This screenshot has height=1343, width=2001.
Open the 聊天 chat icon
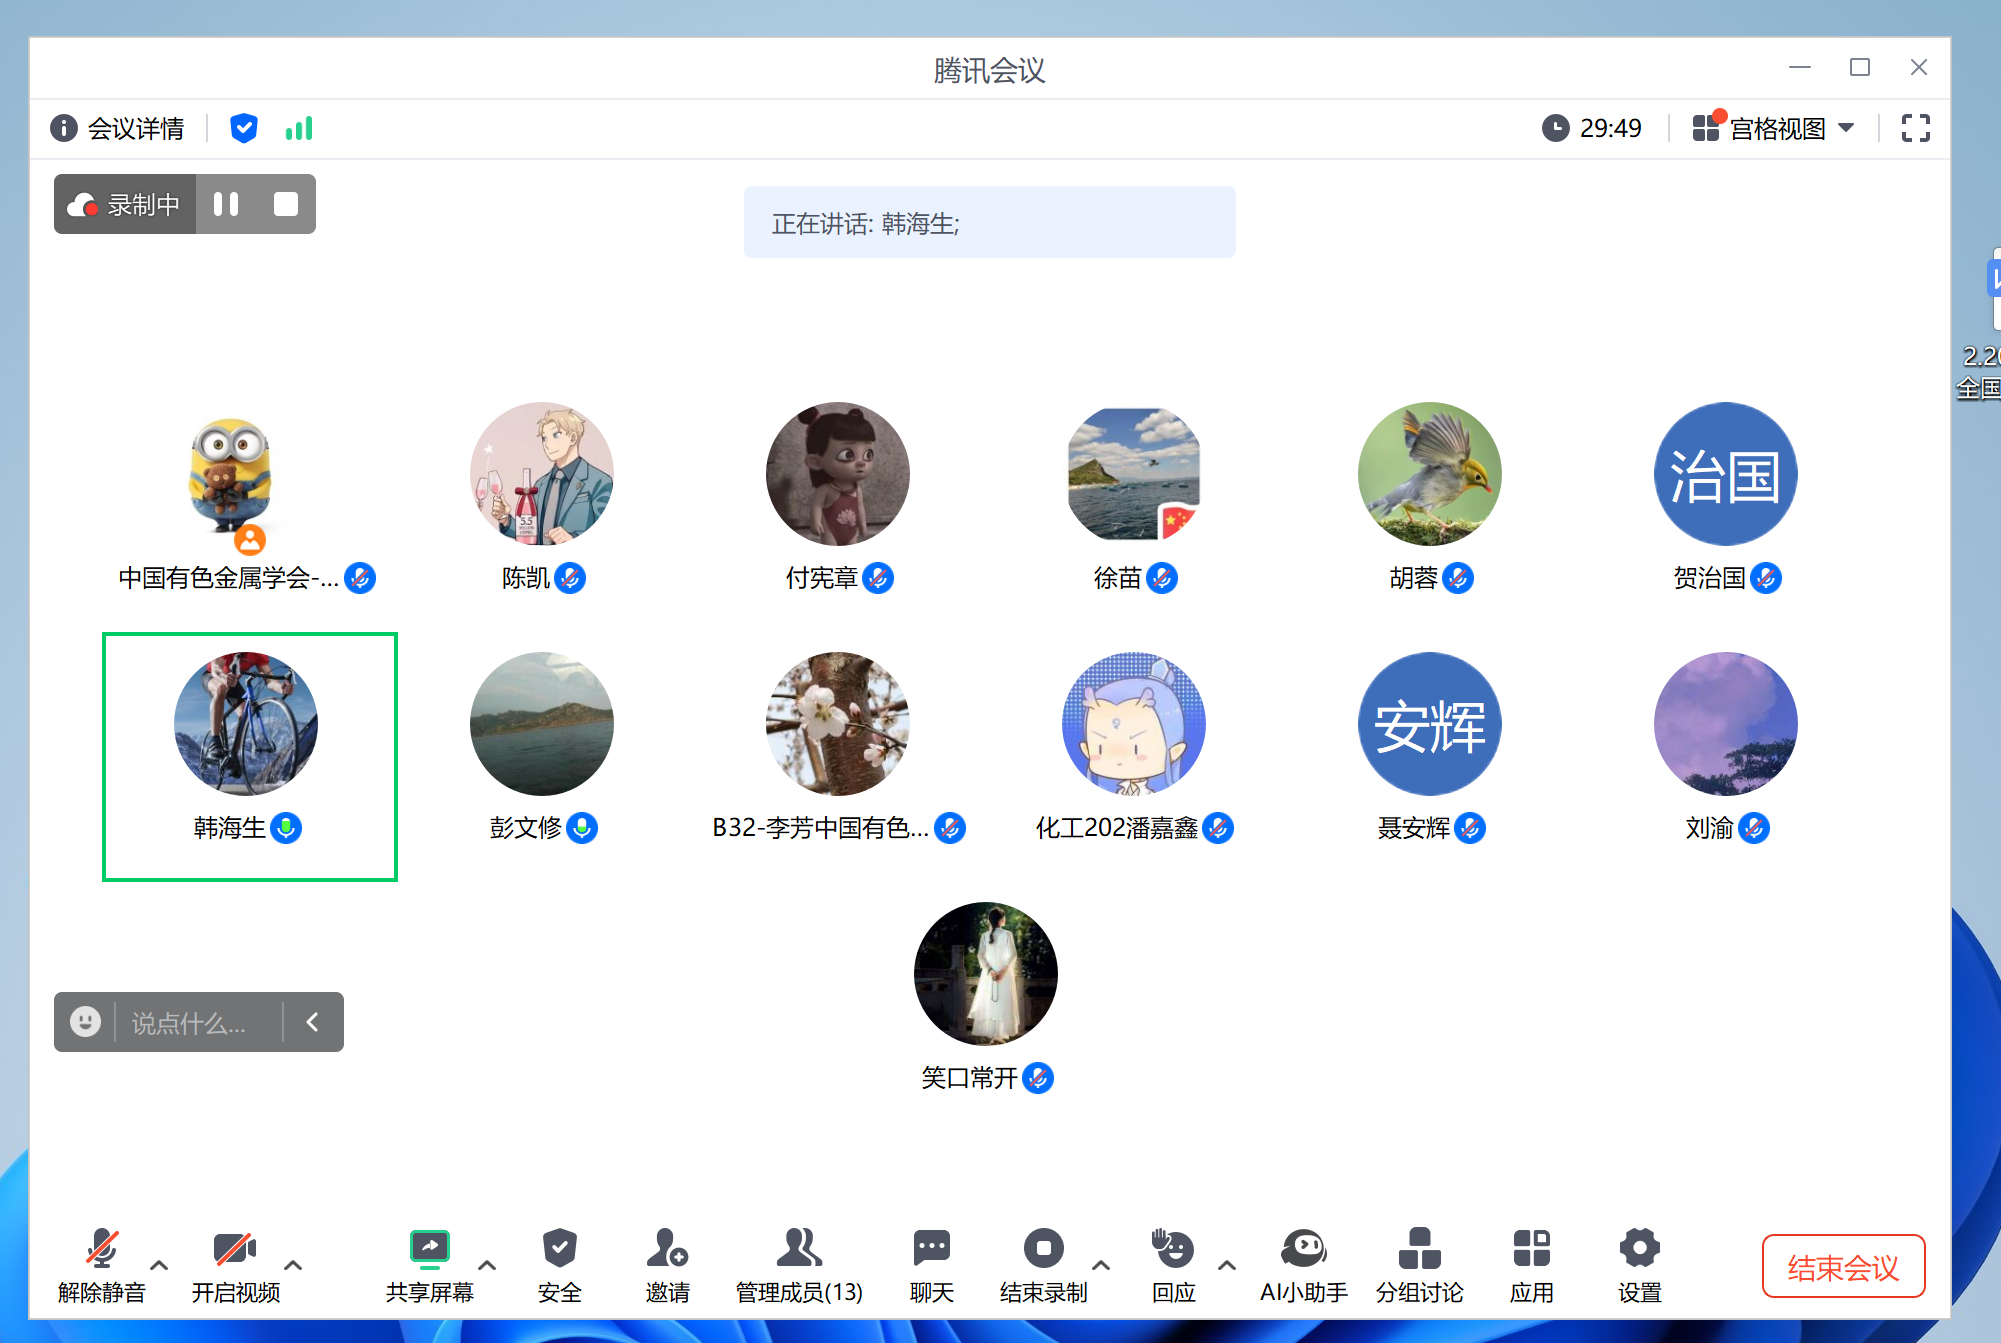(931, 1249)
